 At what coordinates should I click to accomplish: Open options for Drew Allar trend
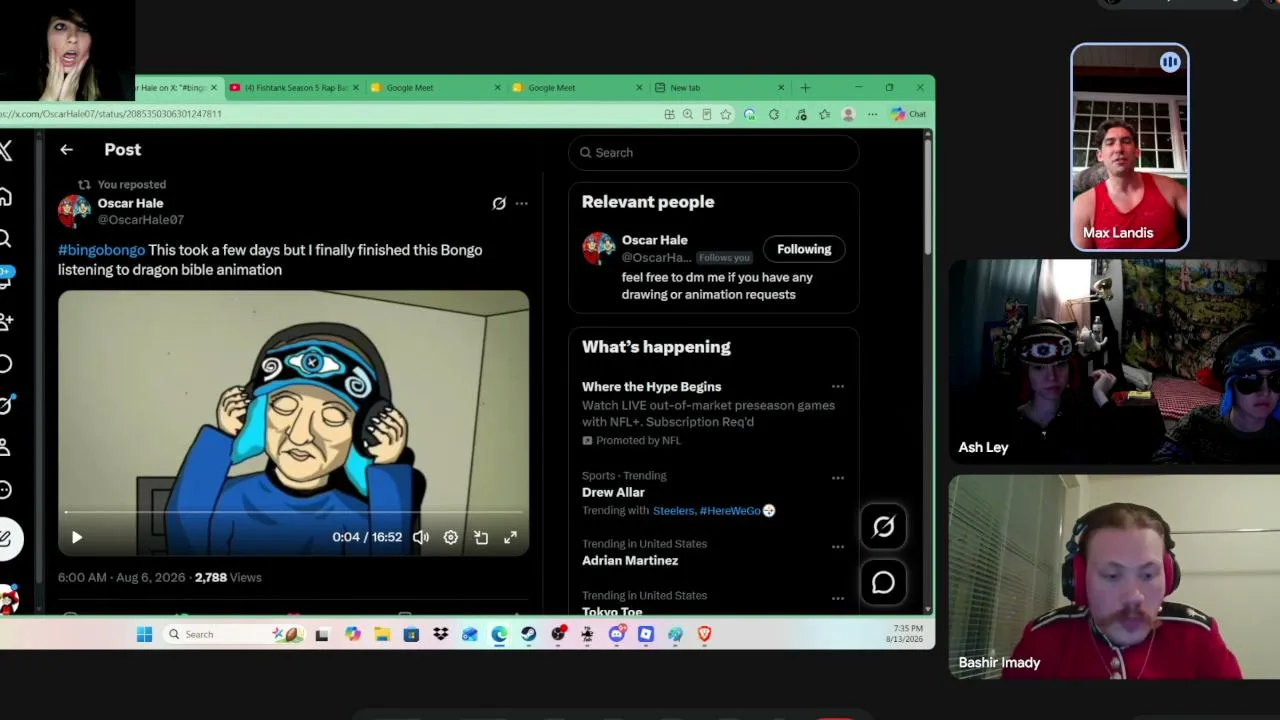point(838,478)
